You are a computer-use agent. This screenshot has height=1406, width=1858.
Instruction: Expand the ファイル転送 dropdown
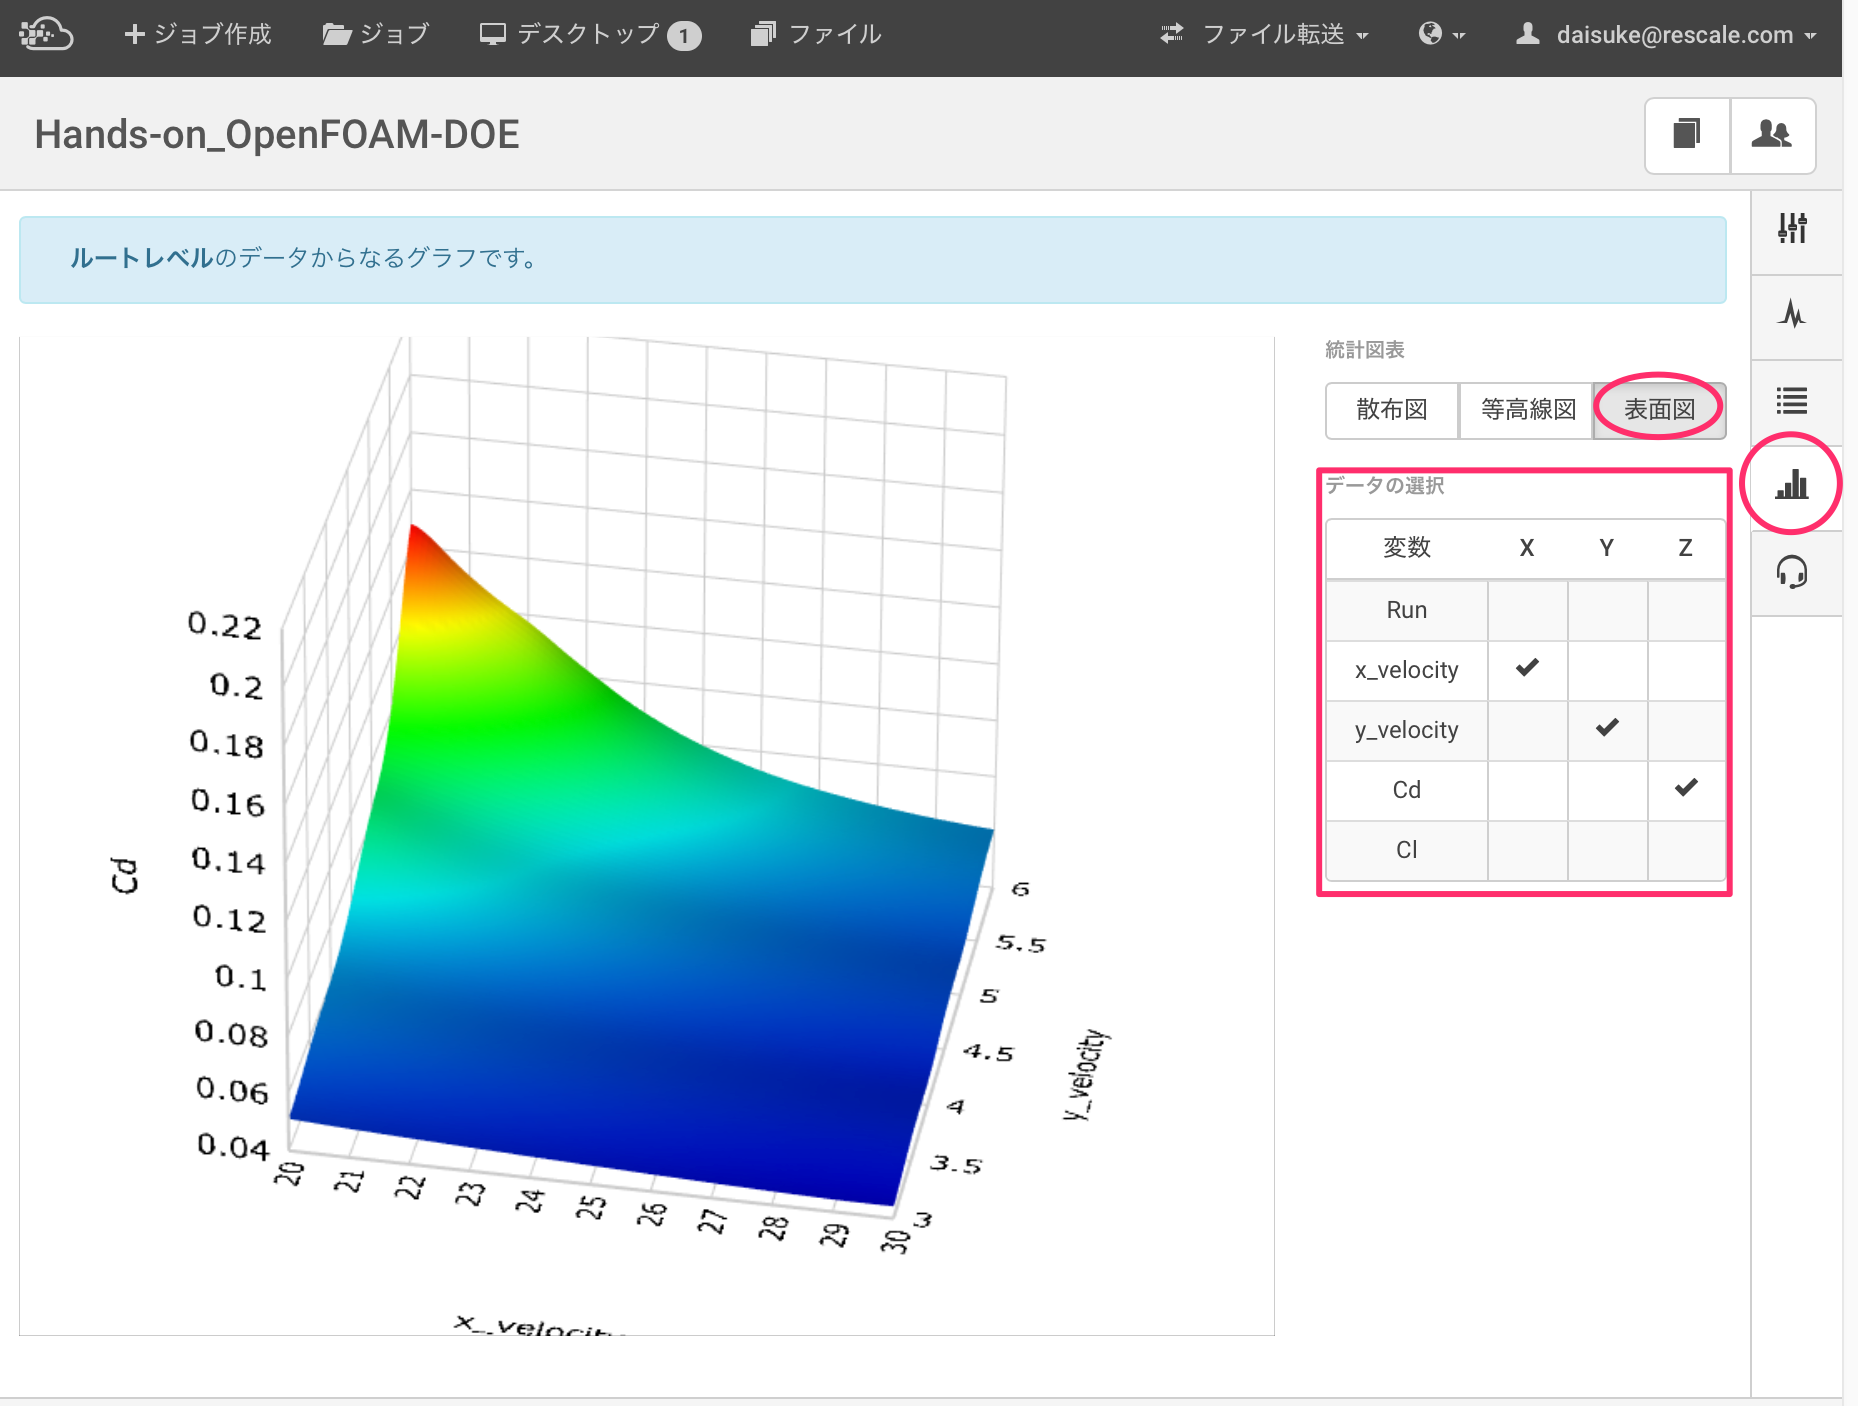tap(1264, 34)
